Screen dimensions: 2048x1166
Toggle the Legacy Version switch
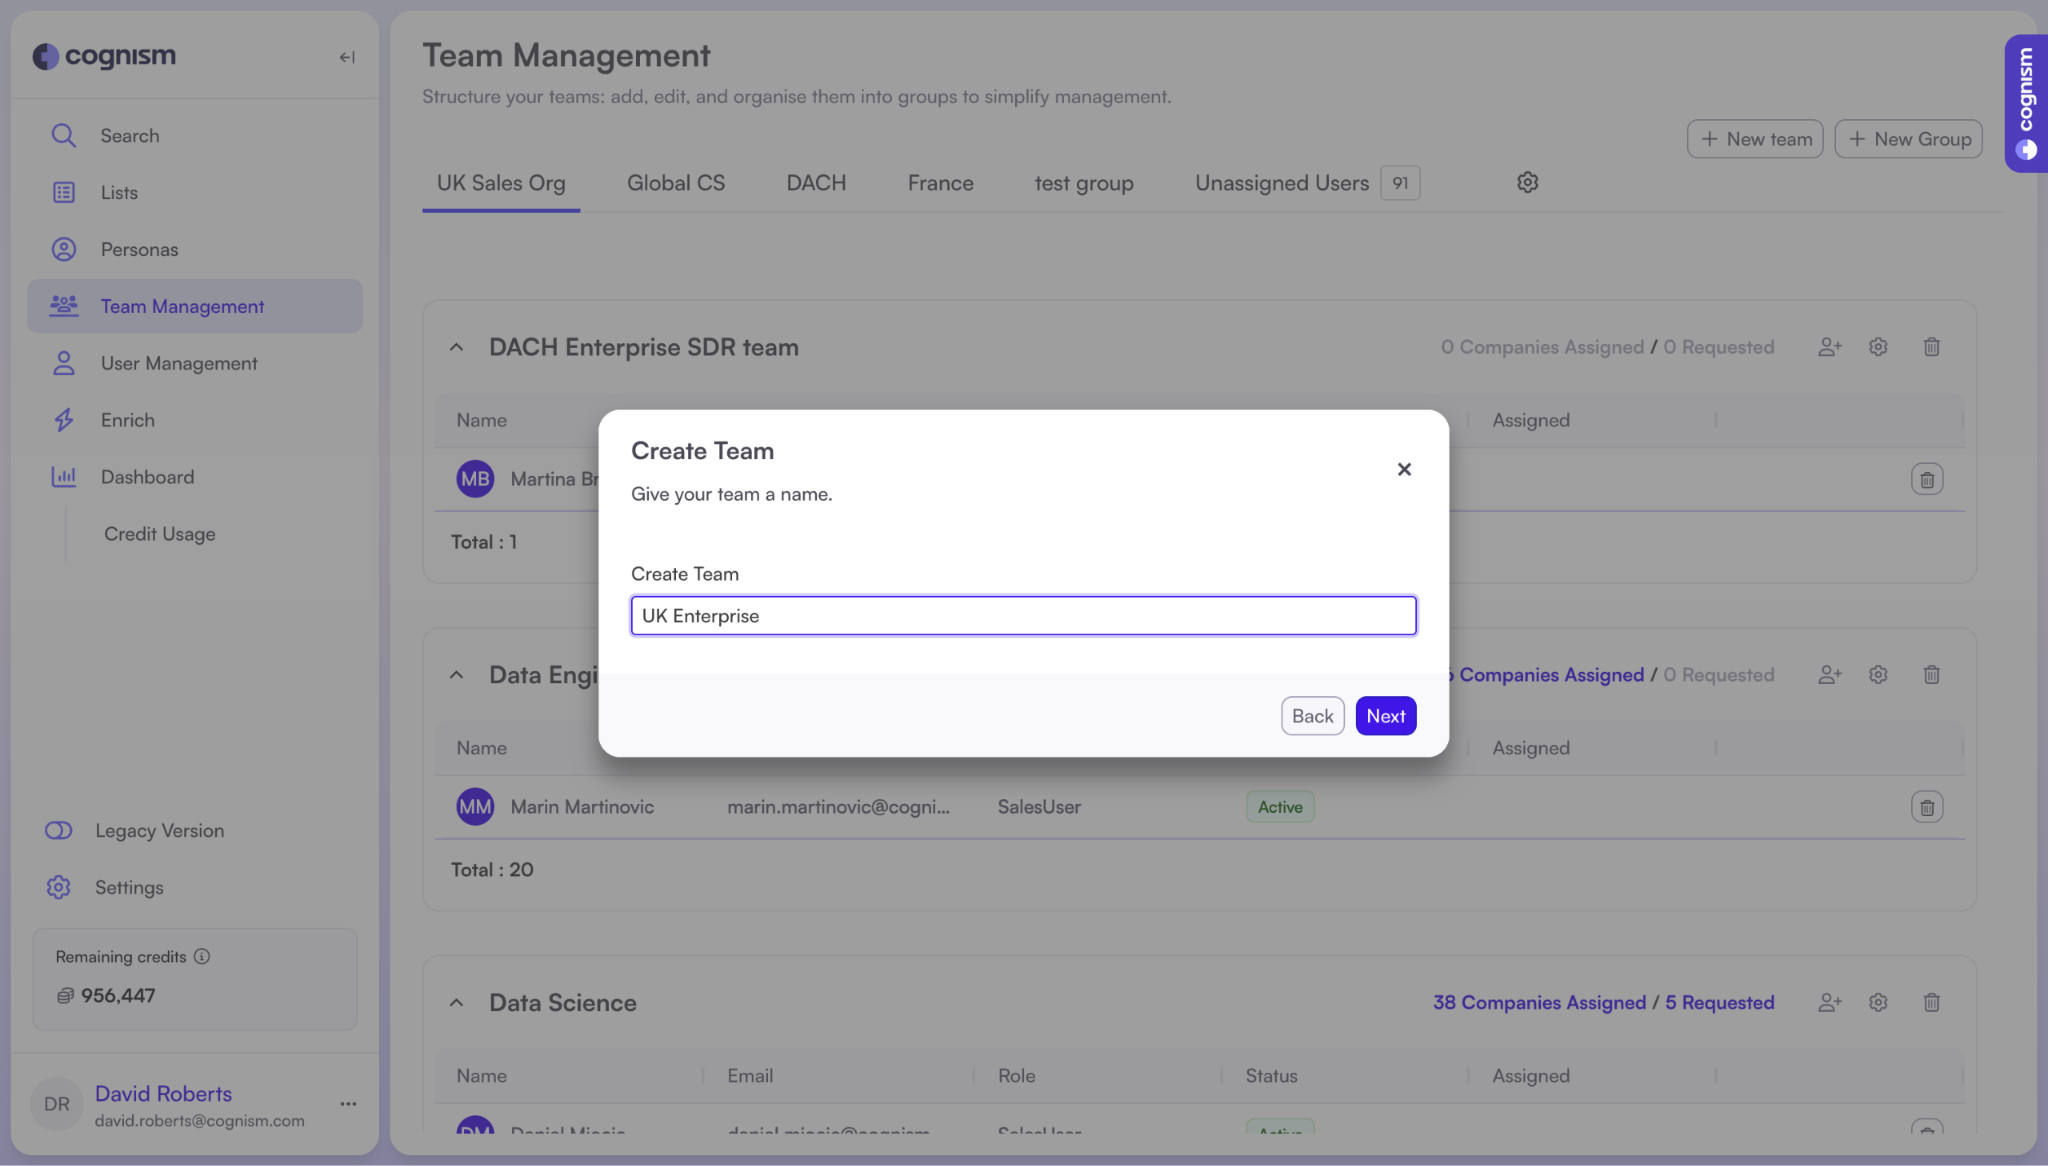click(x=59, y=831)
